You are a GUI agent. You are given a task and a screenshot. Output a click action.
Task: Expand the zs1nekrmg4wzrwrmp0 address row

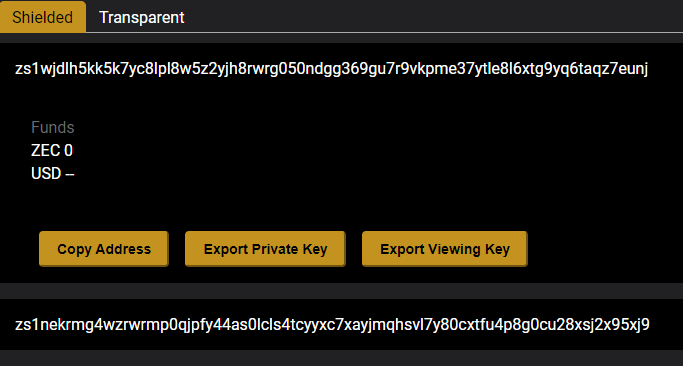[x=342, y=325]
